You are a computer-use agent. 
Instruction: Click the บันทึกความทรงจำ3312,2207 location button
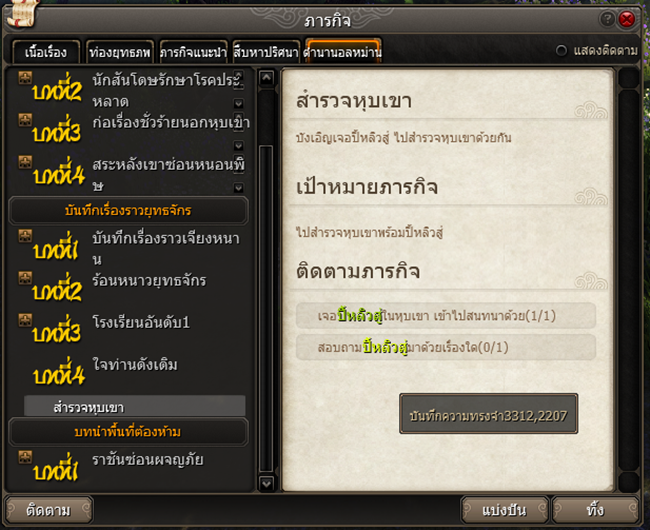(x=488, y=414)
